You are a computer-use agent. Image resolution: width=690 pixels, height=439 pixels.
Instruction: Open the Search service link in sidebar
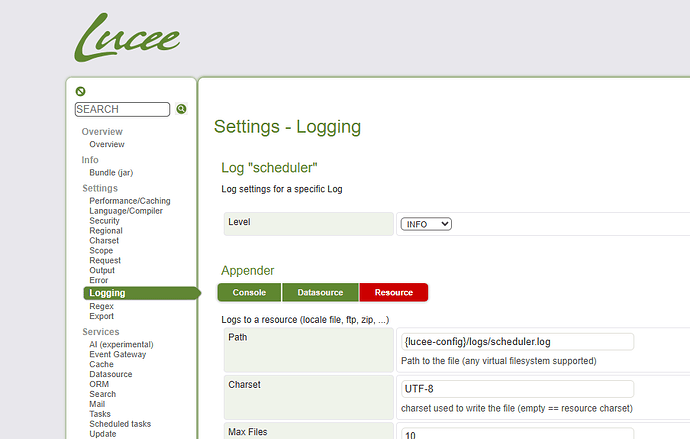(x=103, y=394)
